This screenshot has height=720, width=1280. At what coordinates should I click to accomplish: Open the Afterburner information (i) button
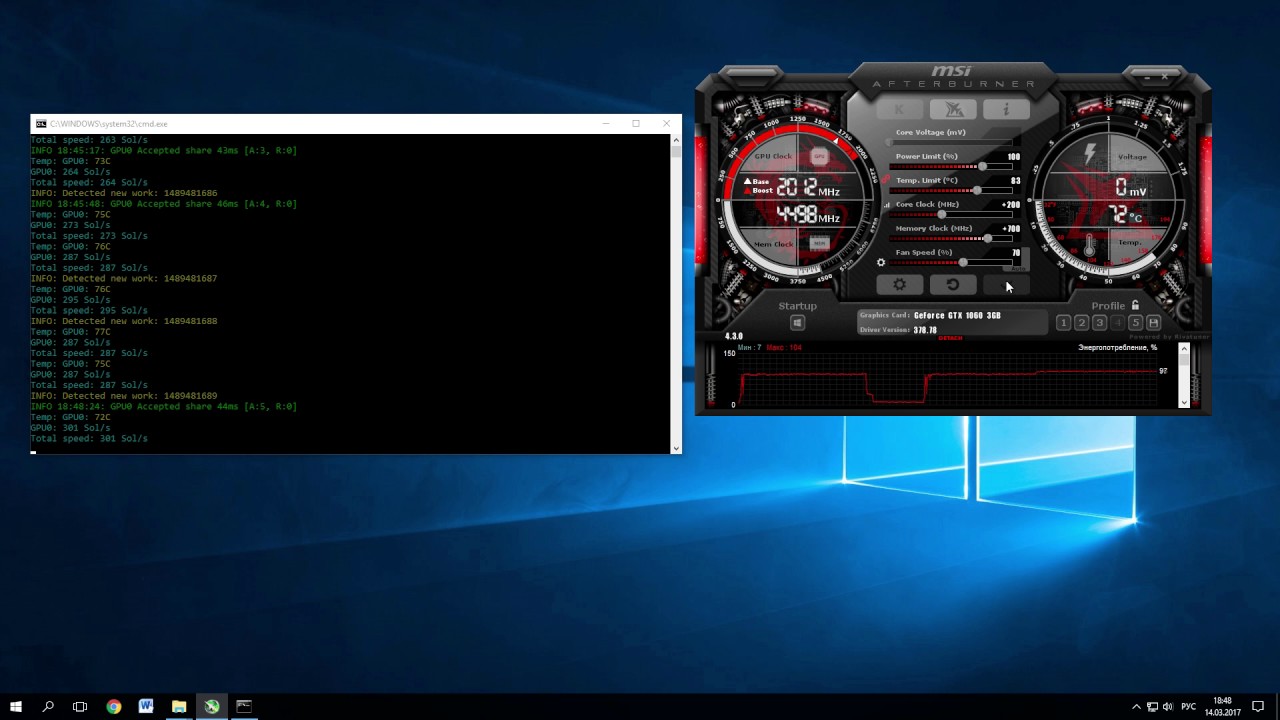[x=1006, y=110]
